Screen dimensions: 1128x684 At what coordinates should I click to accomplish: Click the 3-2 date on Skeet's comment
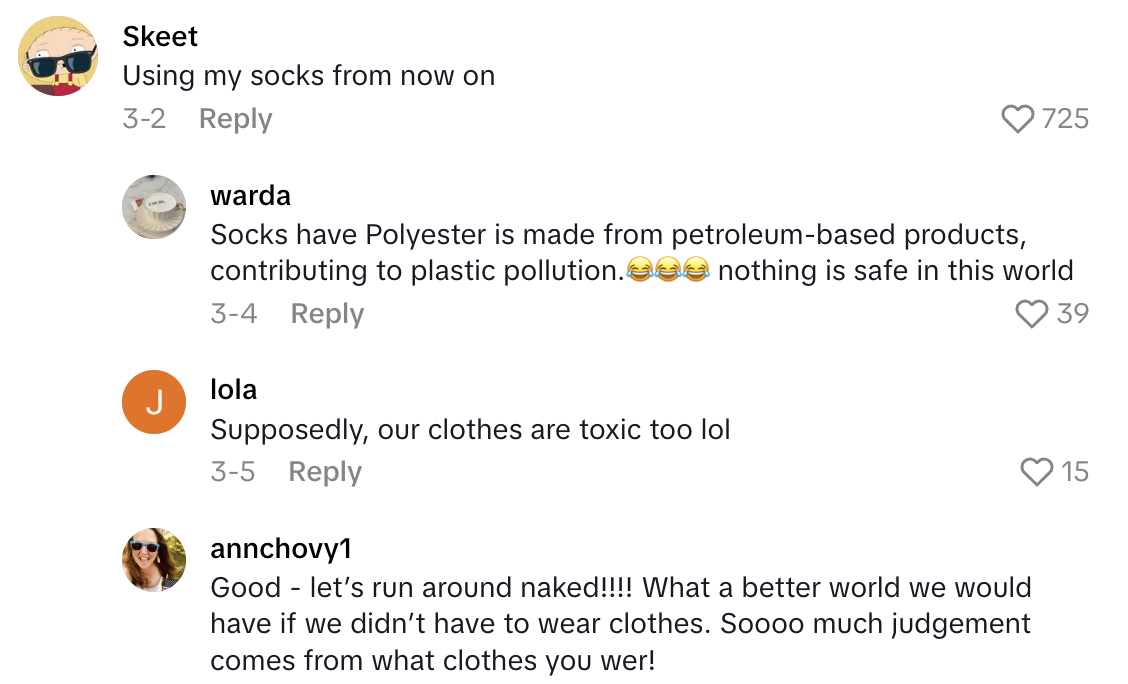[x=144, y=119]
